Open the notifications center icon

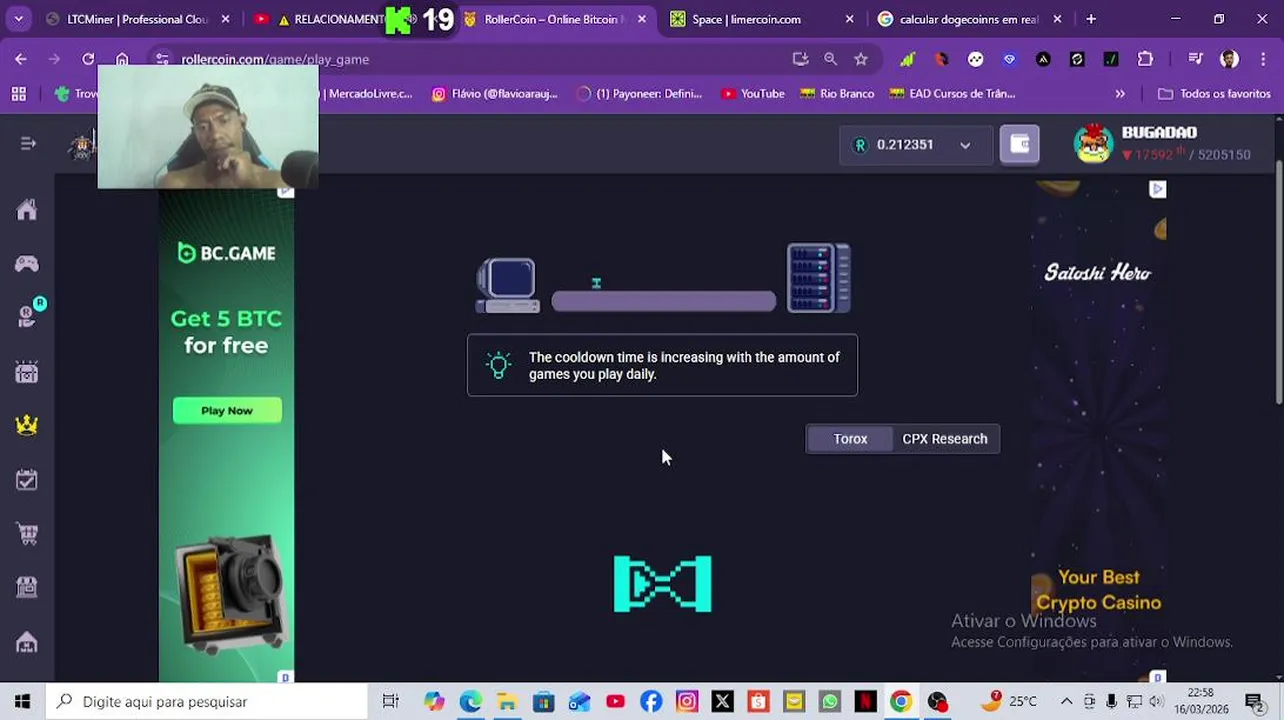tap(1253, 701)
